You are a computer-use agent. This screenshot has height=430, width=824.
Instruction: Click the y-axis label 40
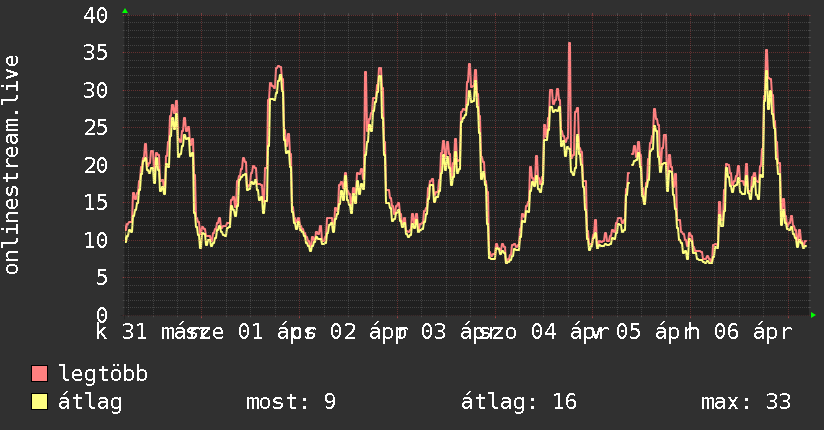pyautogui.click(x=96, y=15)
